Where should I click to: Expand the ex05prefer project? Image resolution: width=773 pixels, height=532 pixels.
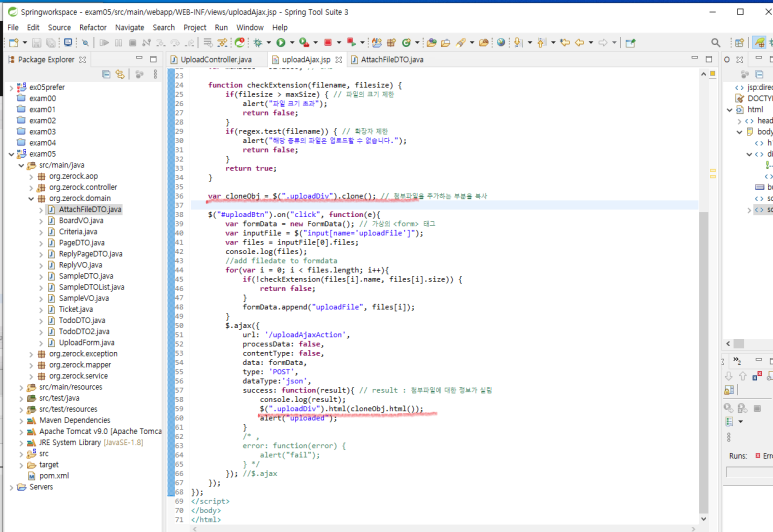11,88
